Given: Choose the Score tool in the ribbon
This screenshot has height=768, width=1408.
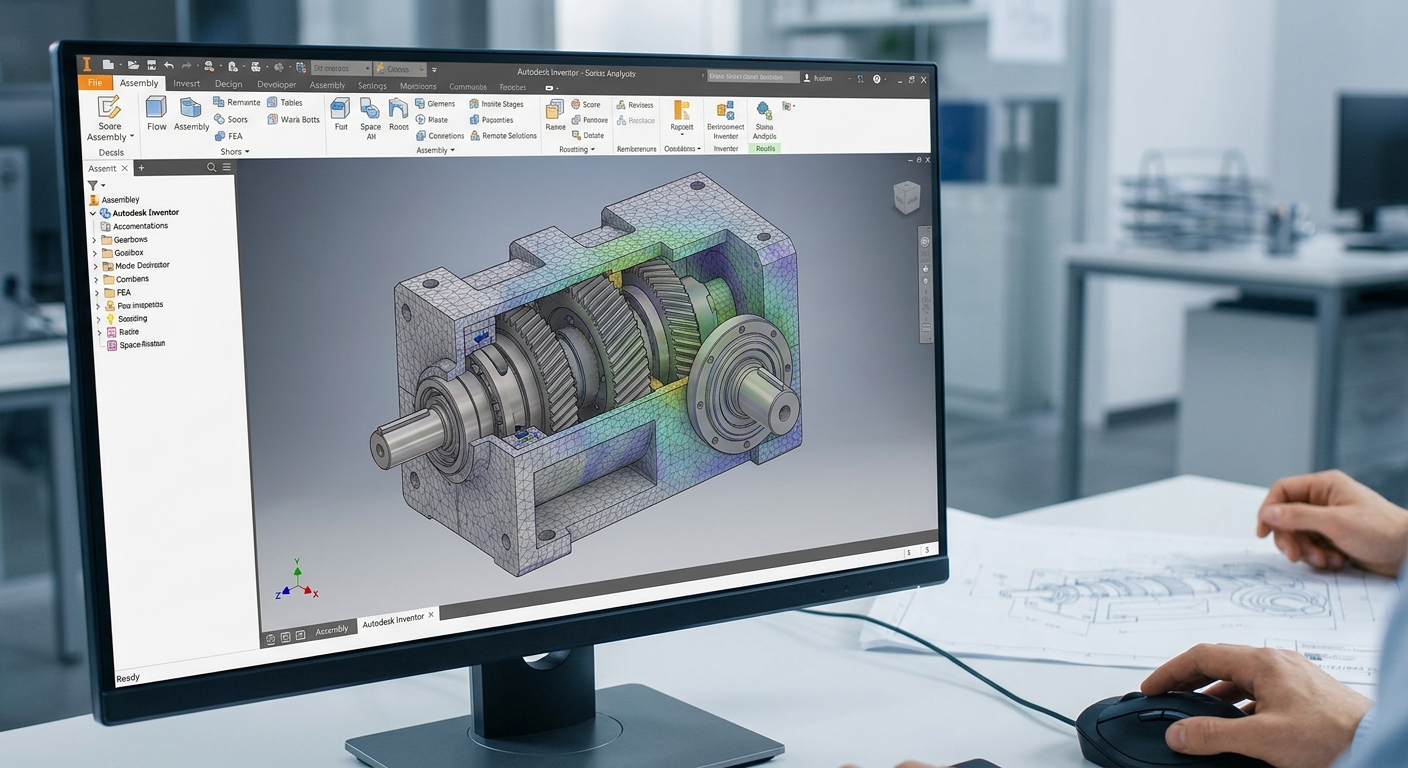Looking at the screenshot, I should point(586,104).
